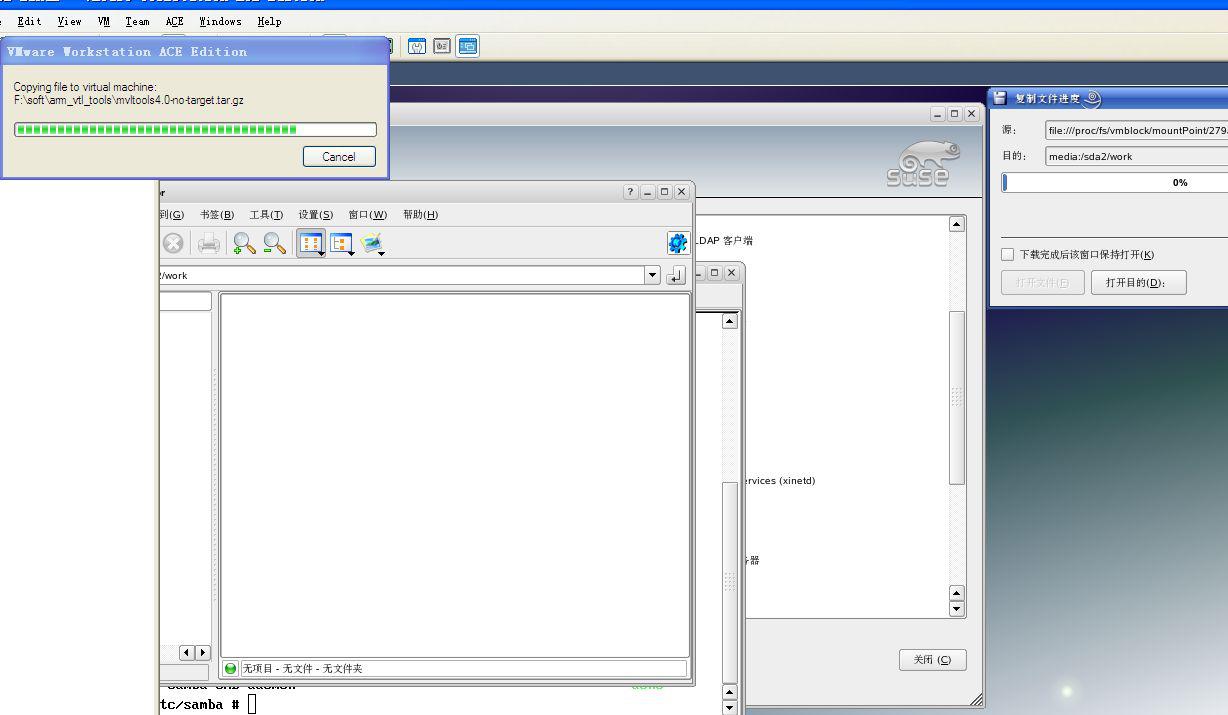This screenshot has width=1228, height=715.
Task: Click the status text 无项目 - 无文件 - 无文件夹
Action: pos(302,668)
